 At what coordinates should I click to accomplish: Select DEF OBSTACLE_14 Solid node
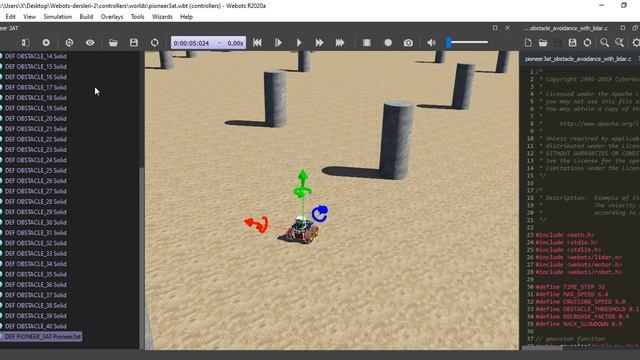click(36, 56)
